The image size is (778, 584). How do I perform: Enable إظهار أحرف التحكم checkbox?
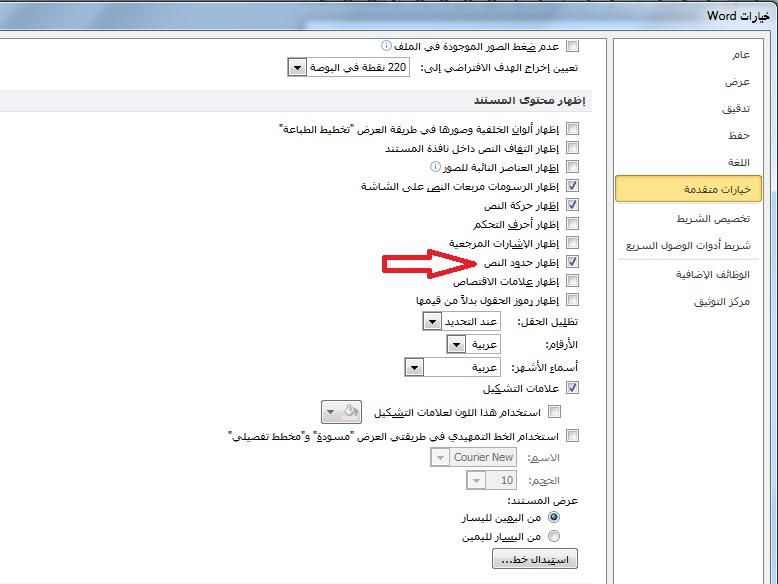pyautogui.click(x=572, y=224)
